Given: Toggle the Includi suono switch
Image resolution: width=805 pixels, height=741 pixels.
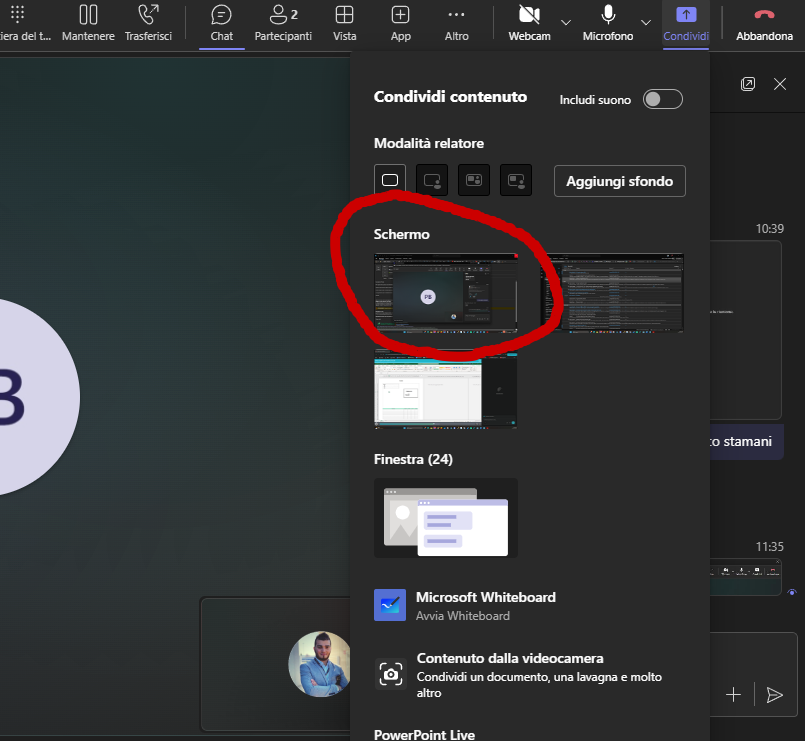Looking at the screenshot, I should [662, 99].
